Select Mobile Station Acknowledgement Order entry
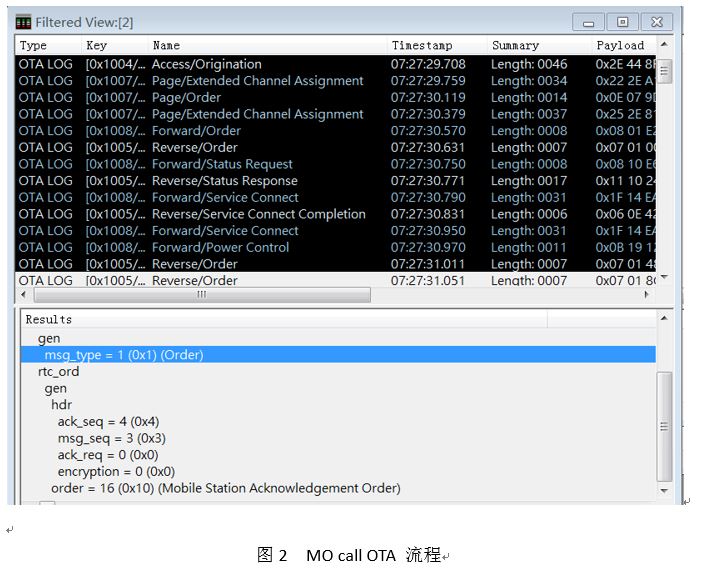This screenshot has height=574, width=701. (226, 488)
